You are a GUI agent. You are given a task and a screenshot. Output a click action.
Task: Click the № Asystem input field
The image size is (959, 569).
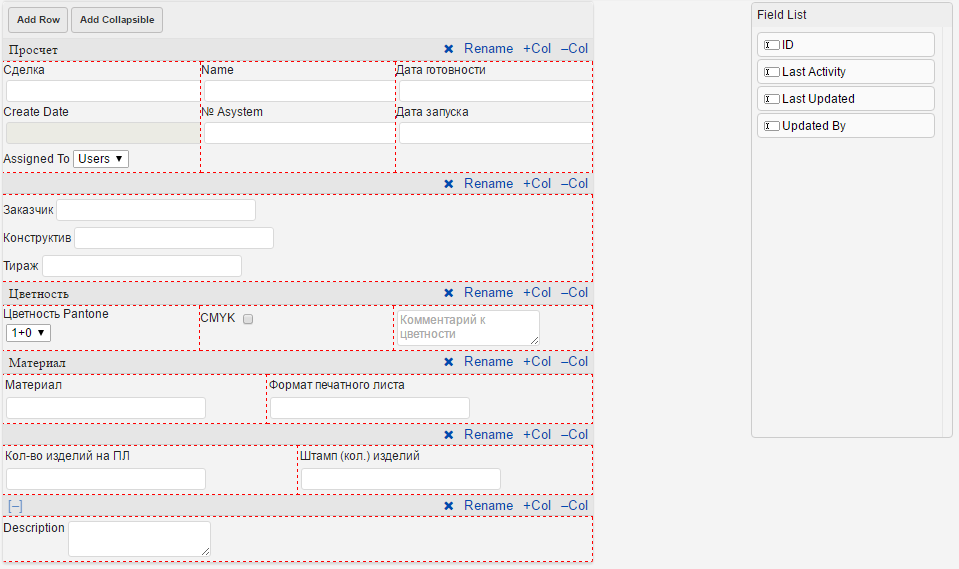point(300,133)
